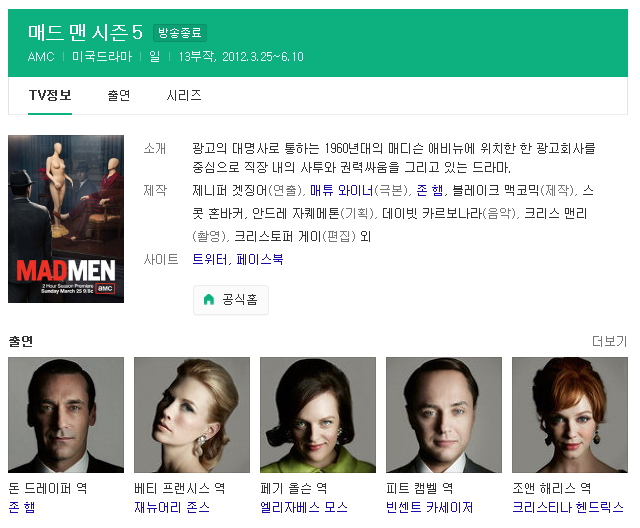Screen dimensions: 640x528
Task: Click the 출연 section heading above cast photos
Action: point(21,342)
